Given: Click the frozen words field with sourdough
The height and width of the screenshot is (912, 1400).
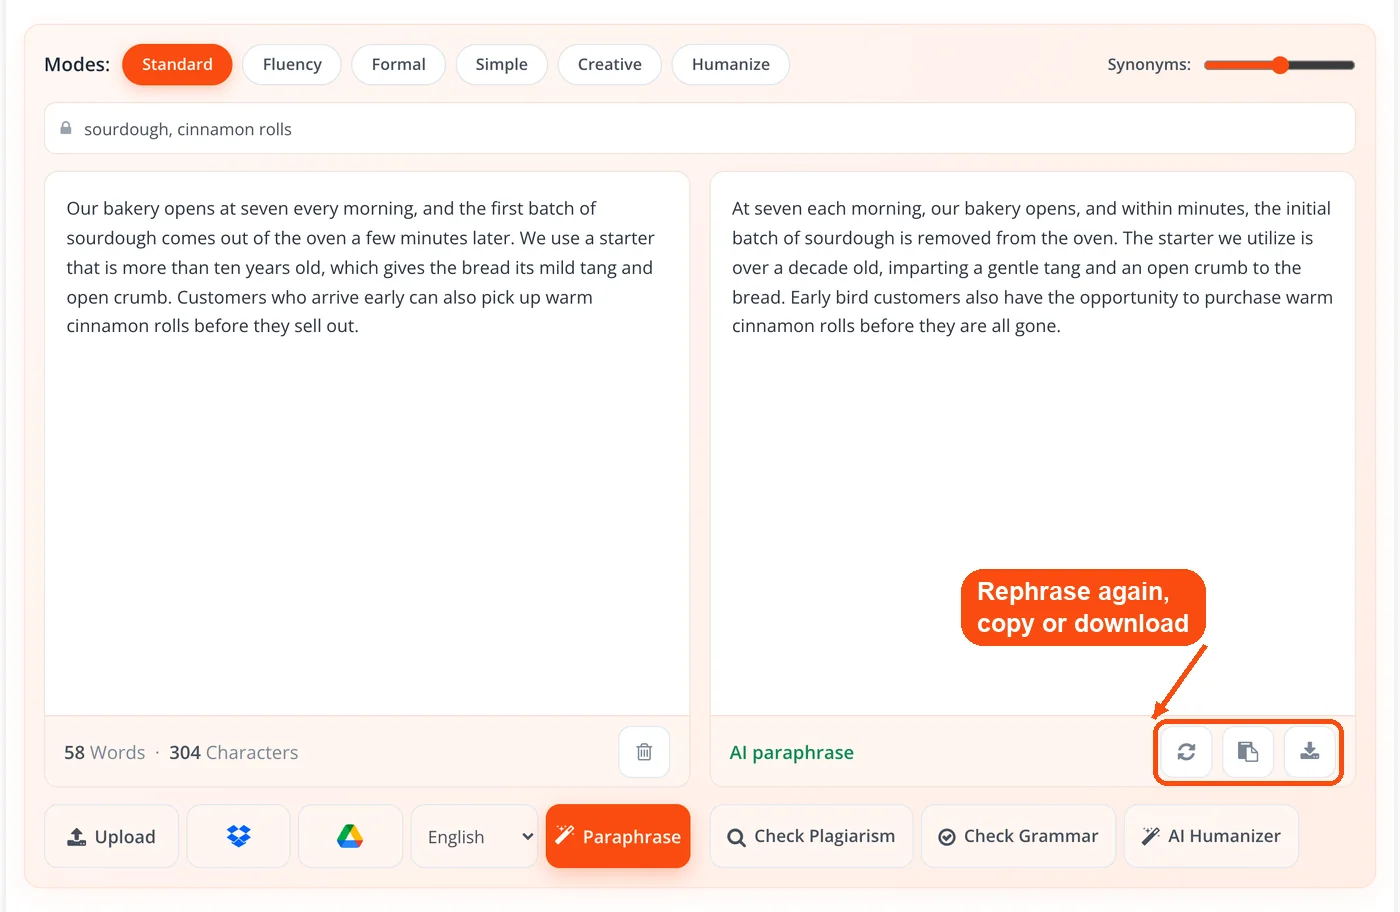Looking at the screenshot, I should 700,129.
